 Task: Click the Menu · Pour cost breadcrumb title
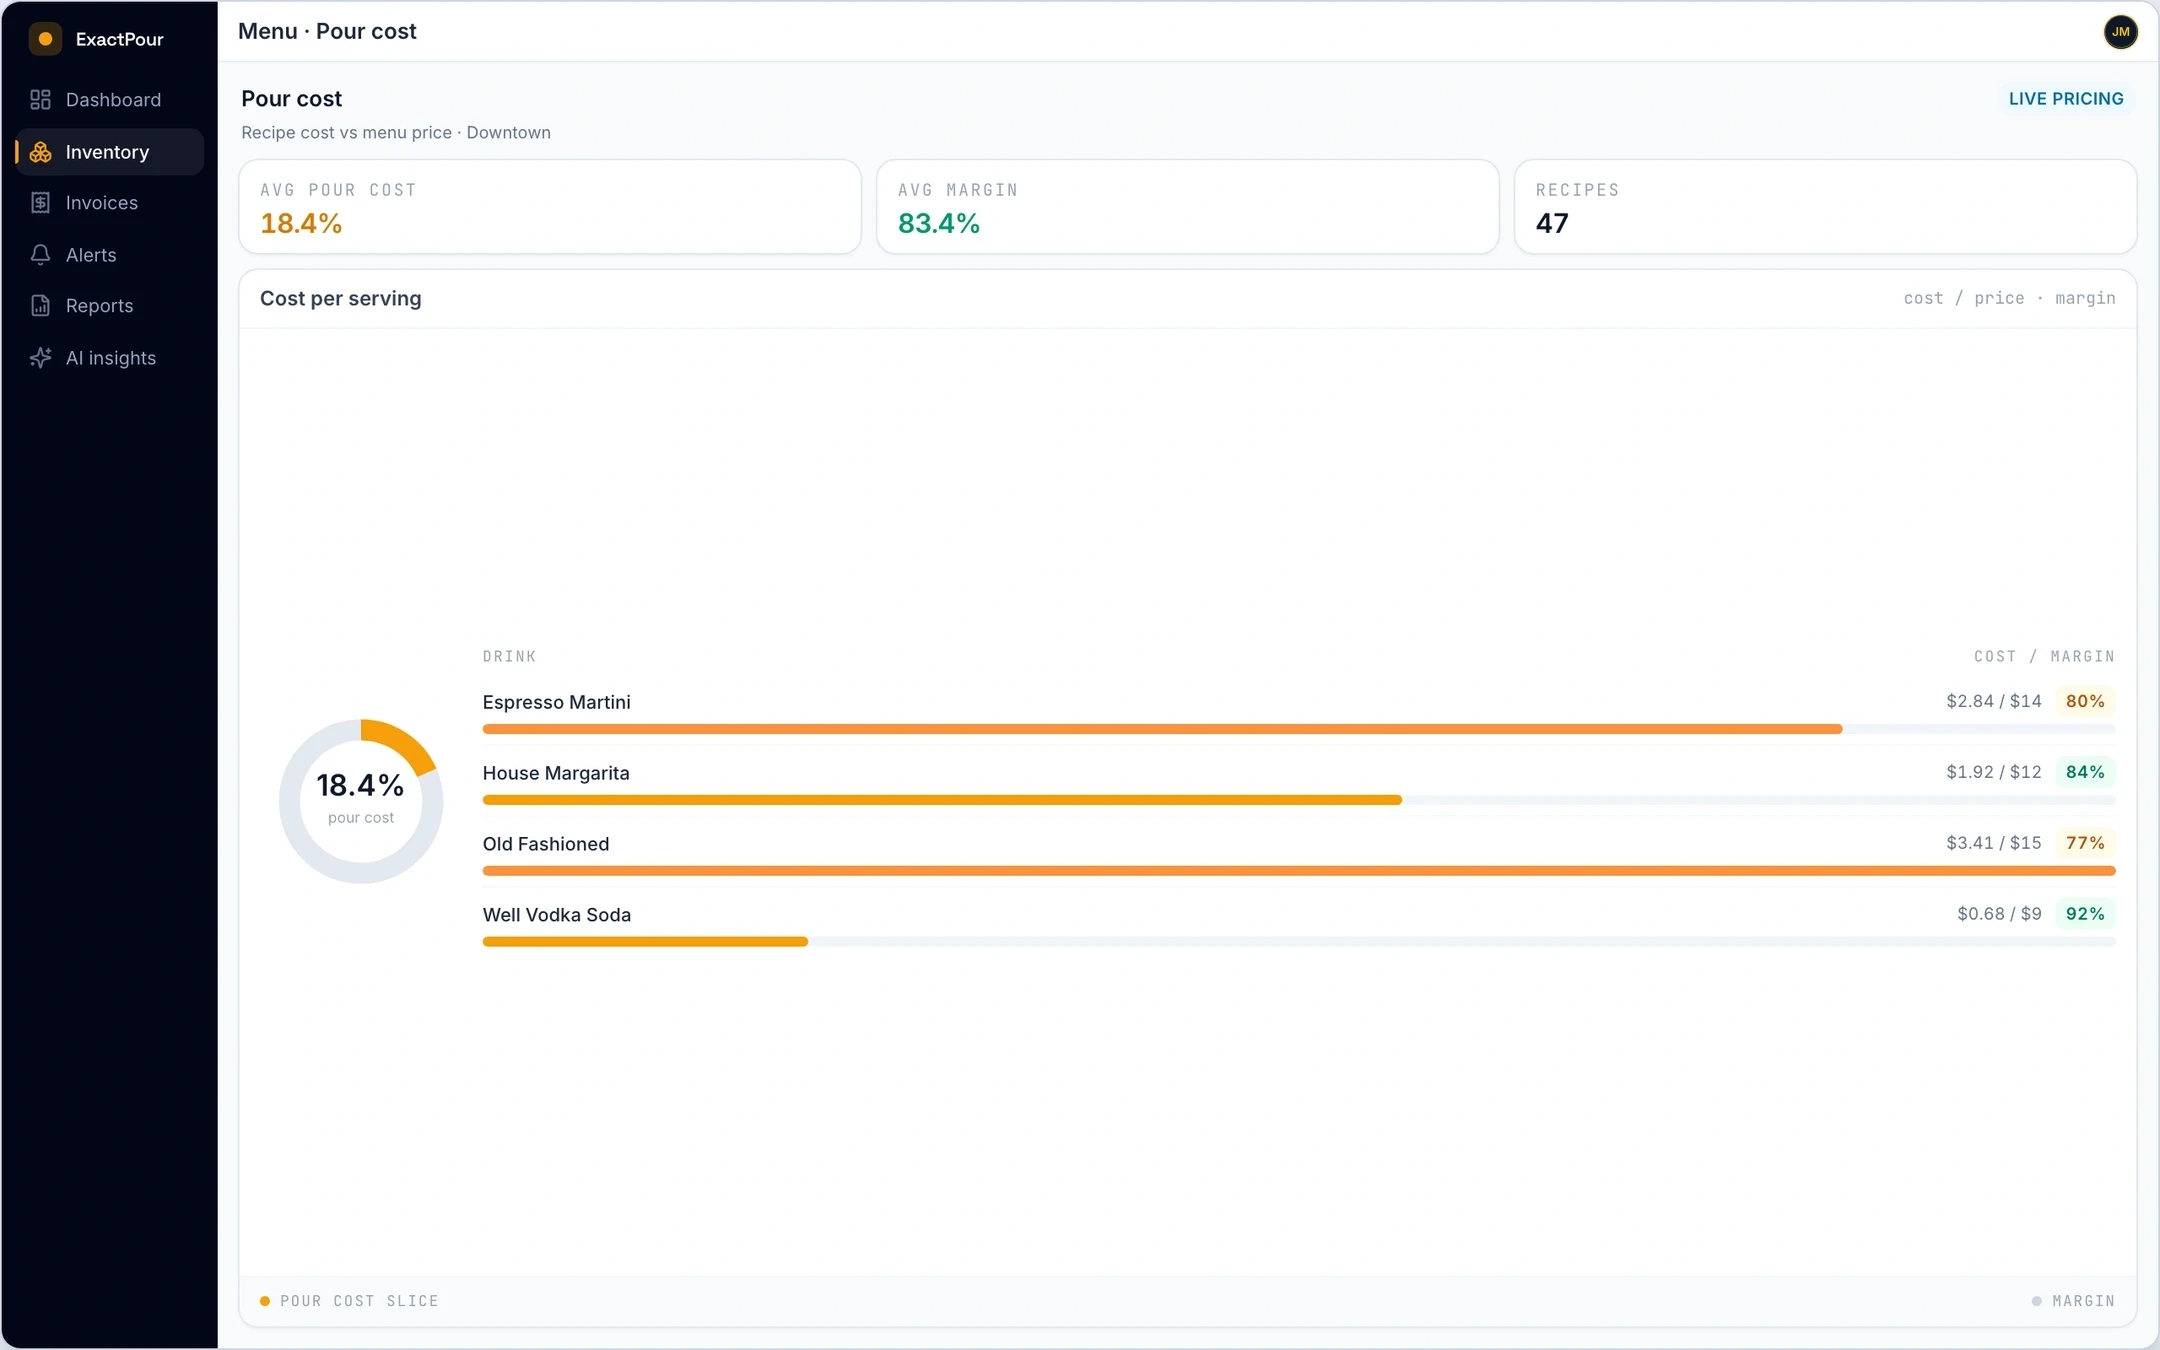coord(327,32)
